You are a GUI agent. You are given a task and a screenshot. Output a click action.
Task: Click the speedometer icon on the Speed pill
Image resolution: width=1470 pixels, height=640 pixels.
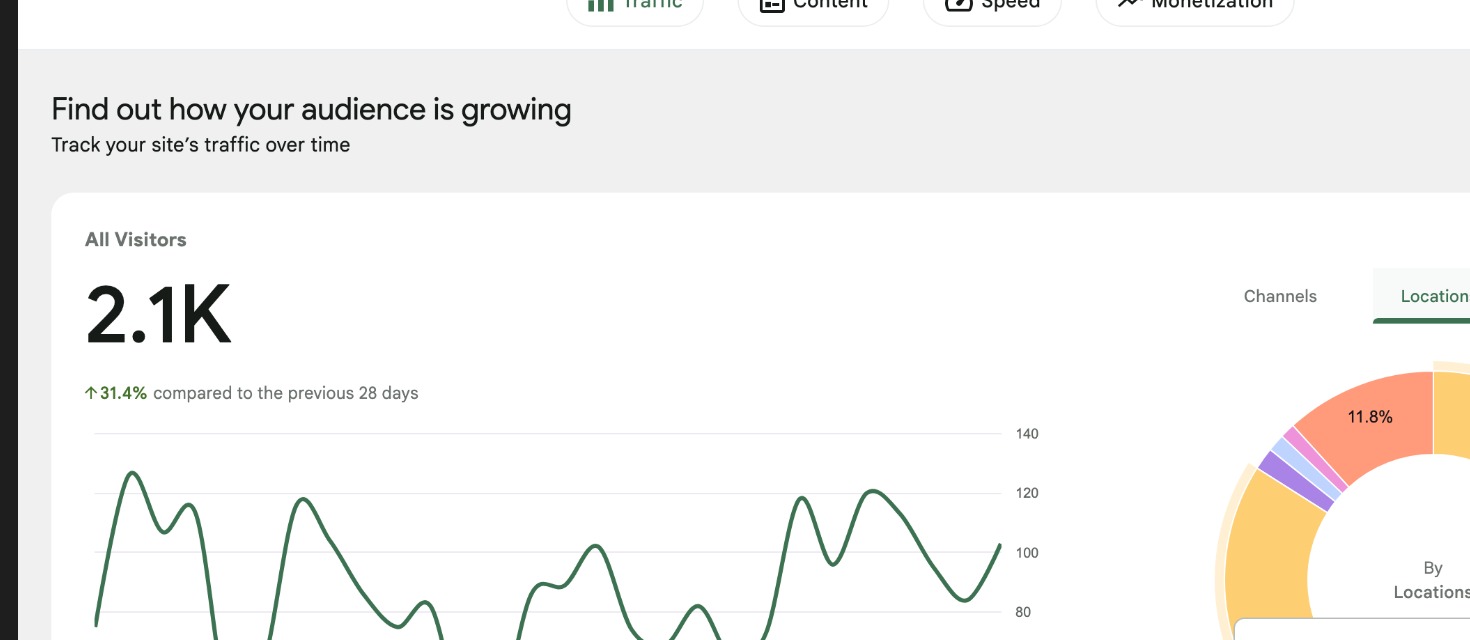coord(958,4)
